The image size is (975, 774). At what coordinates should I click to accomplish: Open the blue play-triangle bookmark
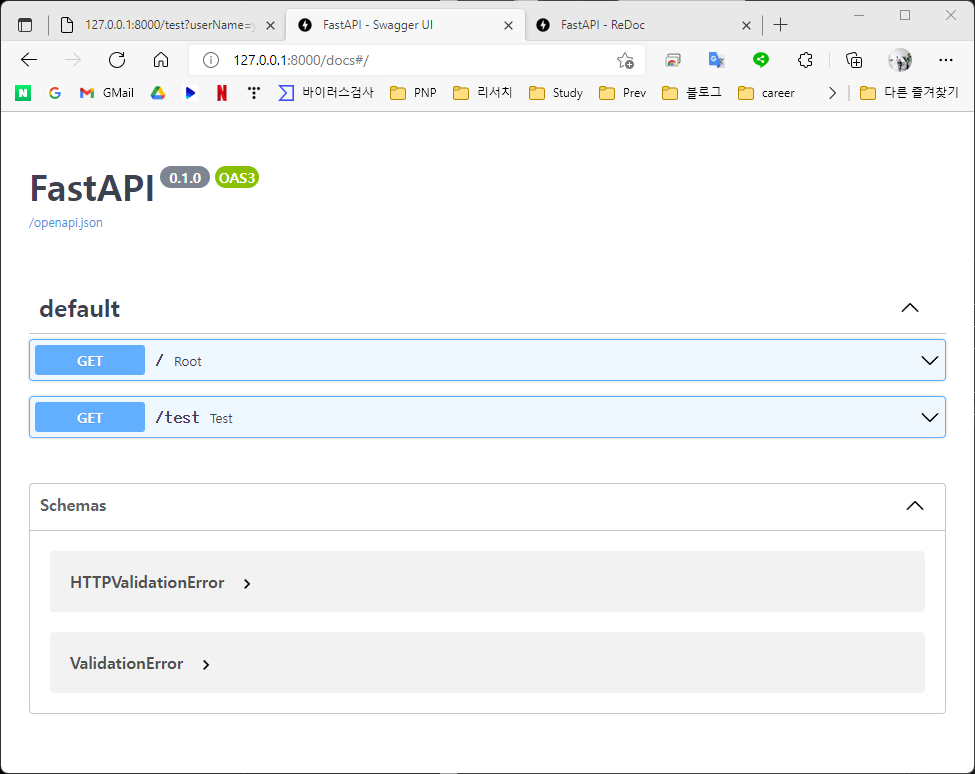click(190, 93)
